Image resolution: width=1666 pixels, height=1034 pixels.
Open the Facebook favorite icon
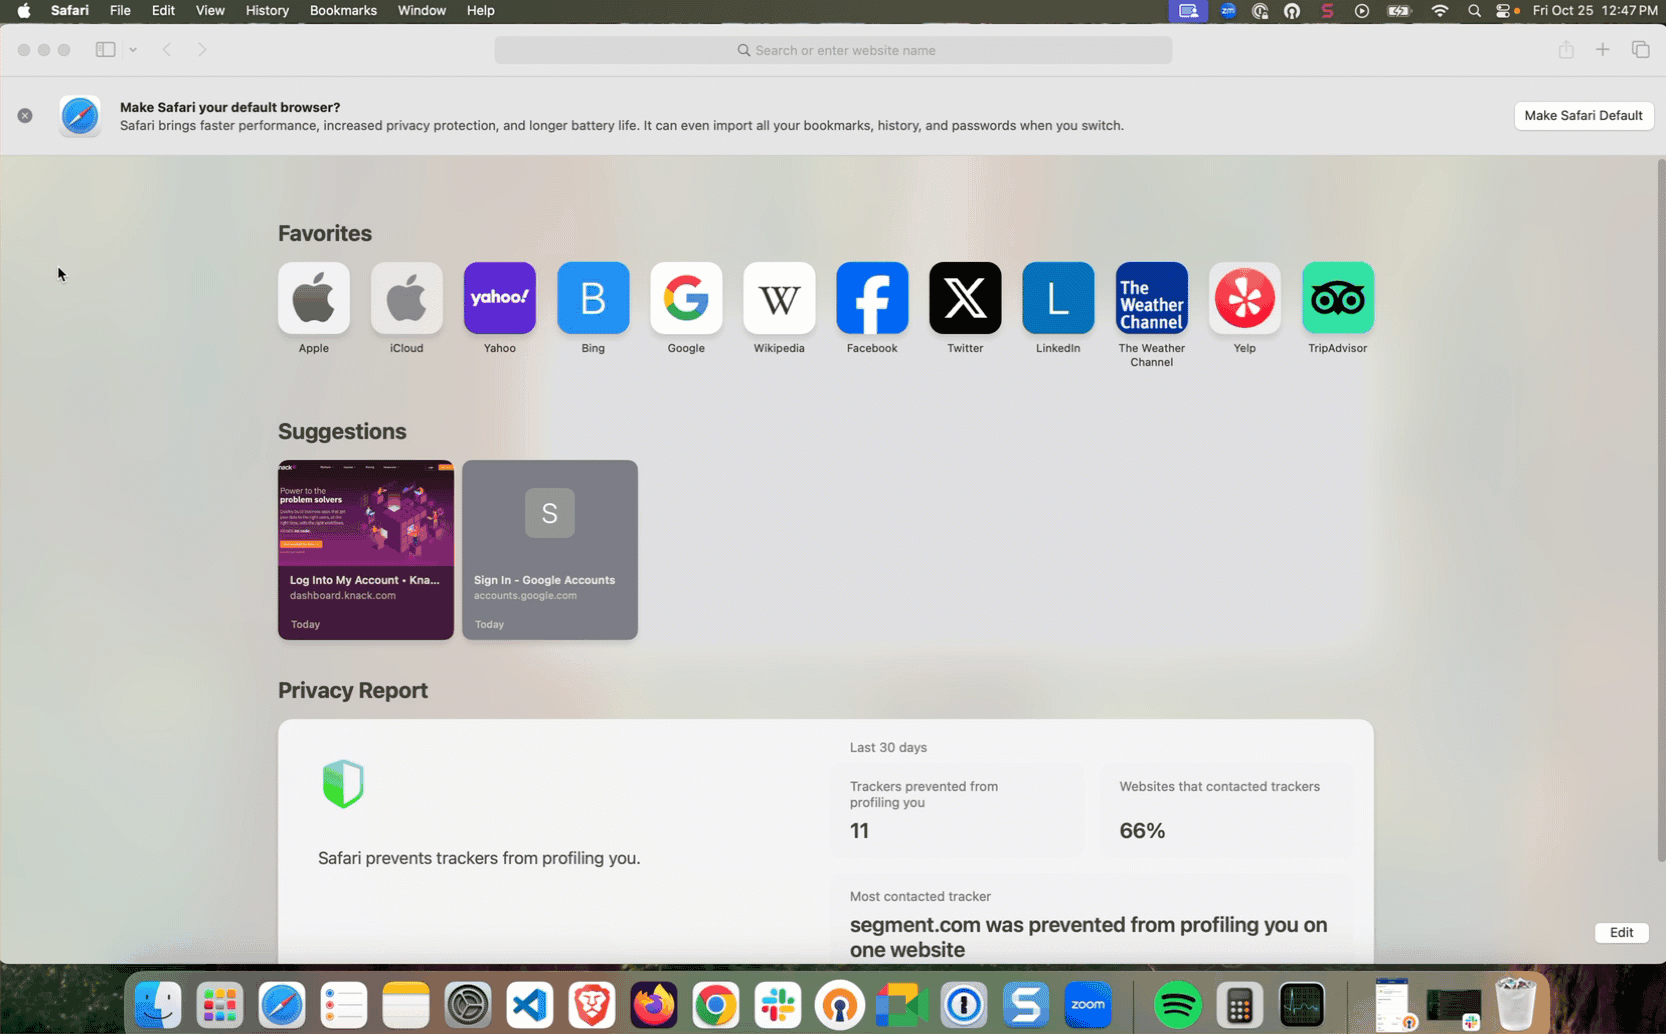point(872,298)
